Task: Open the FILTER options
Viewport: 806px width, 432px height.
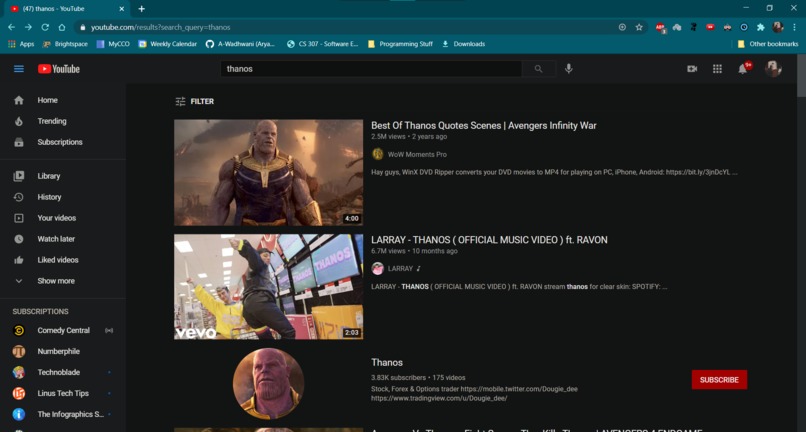Action: (194, 101)
